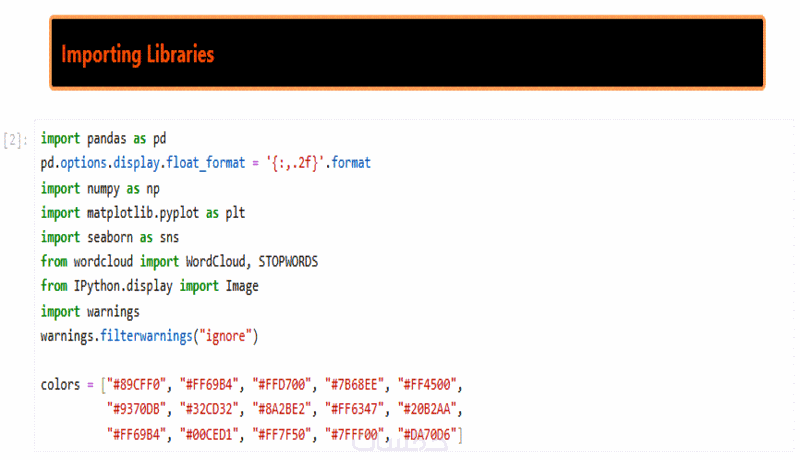The width and height of the screenshot is (800, 460).
Task: Click the colors variable name
Action: click(61, 385)
